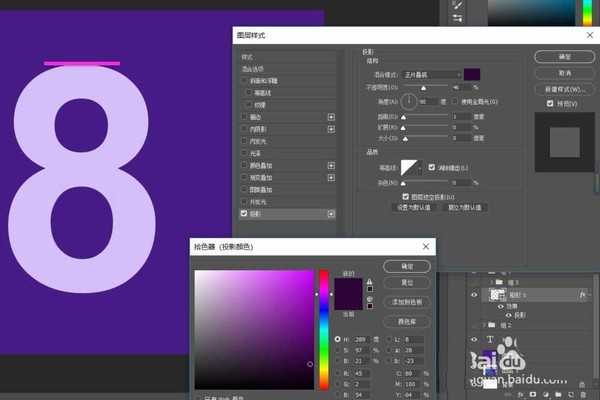Screen dimensions: 600x400
Task: Expand the 组 2 layer group
Action: click(486, 325)
